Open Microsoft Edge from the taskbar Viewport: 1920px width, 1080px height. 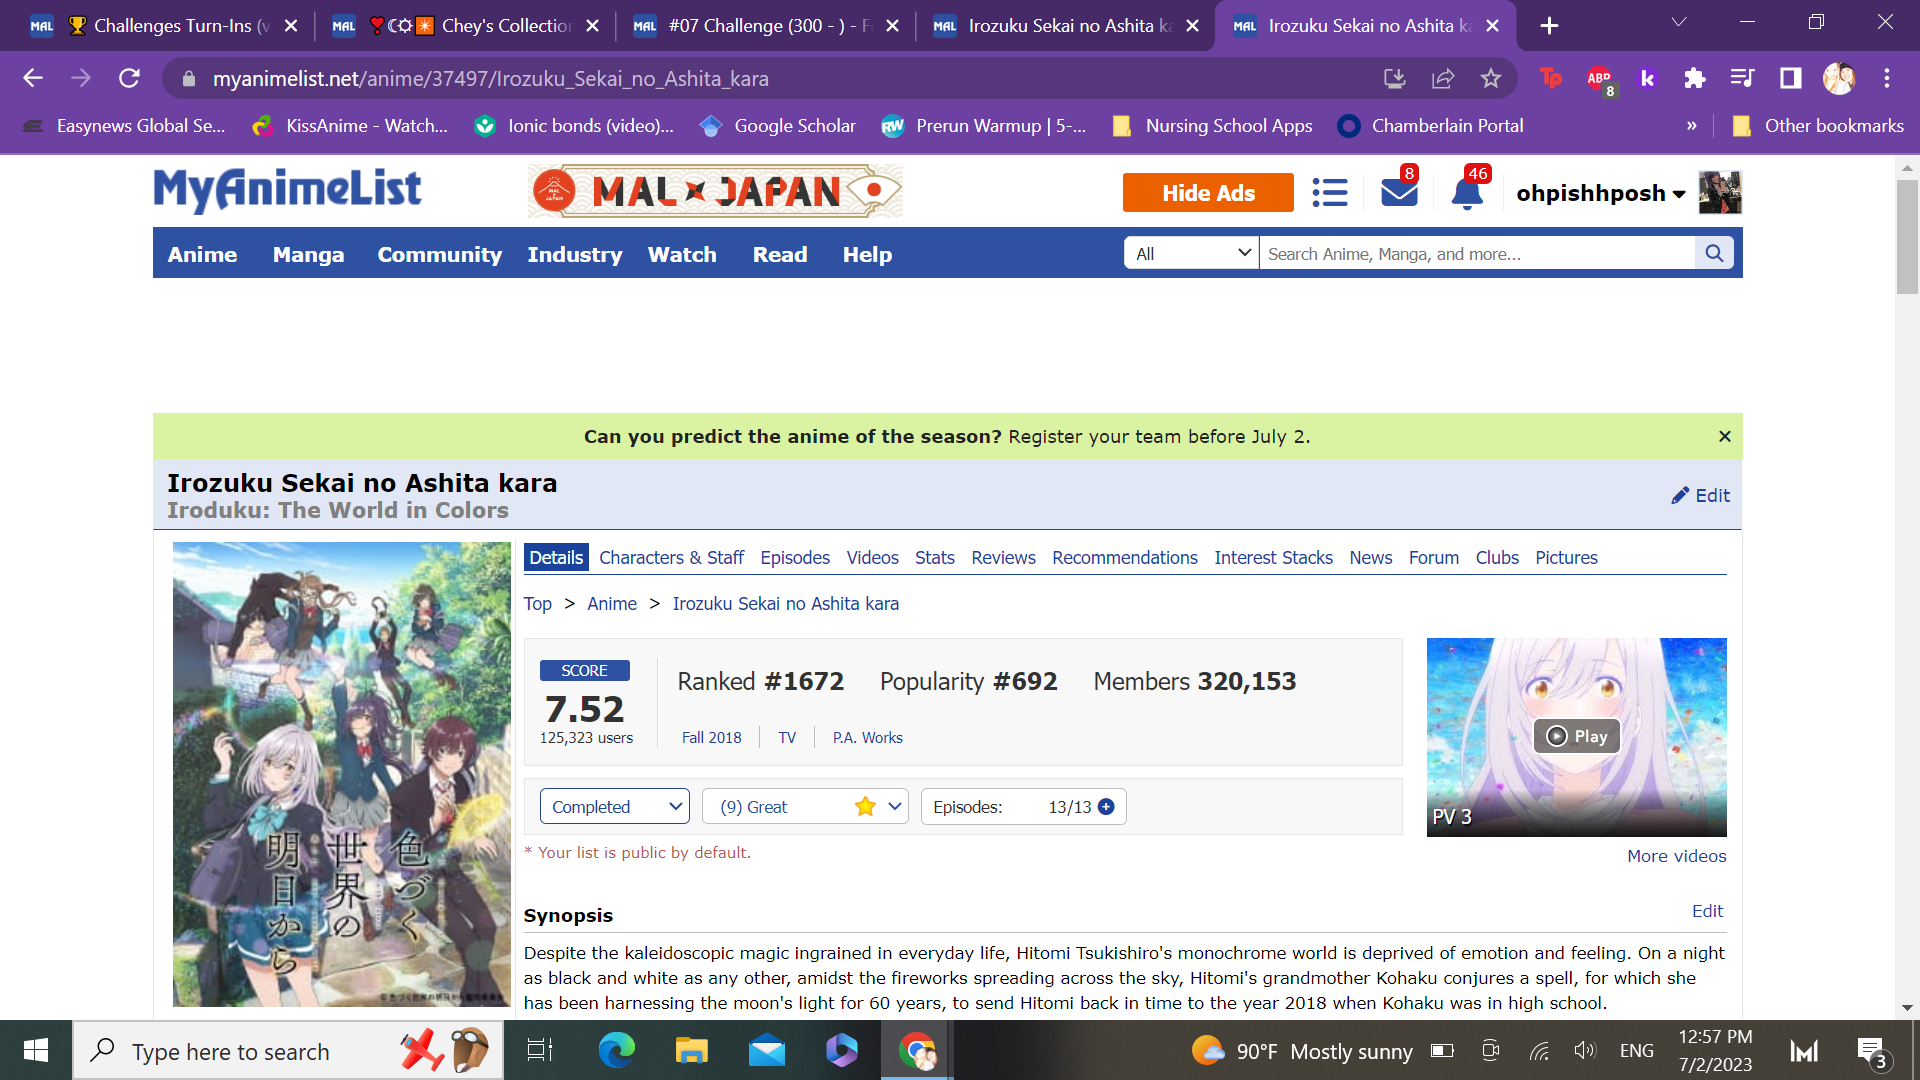[617, 1050]
